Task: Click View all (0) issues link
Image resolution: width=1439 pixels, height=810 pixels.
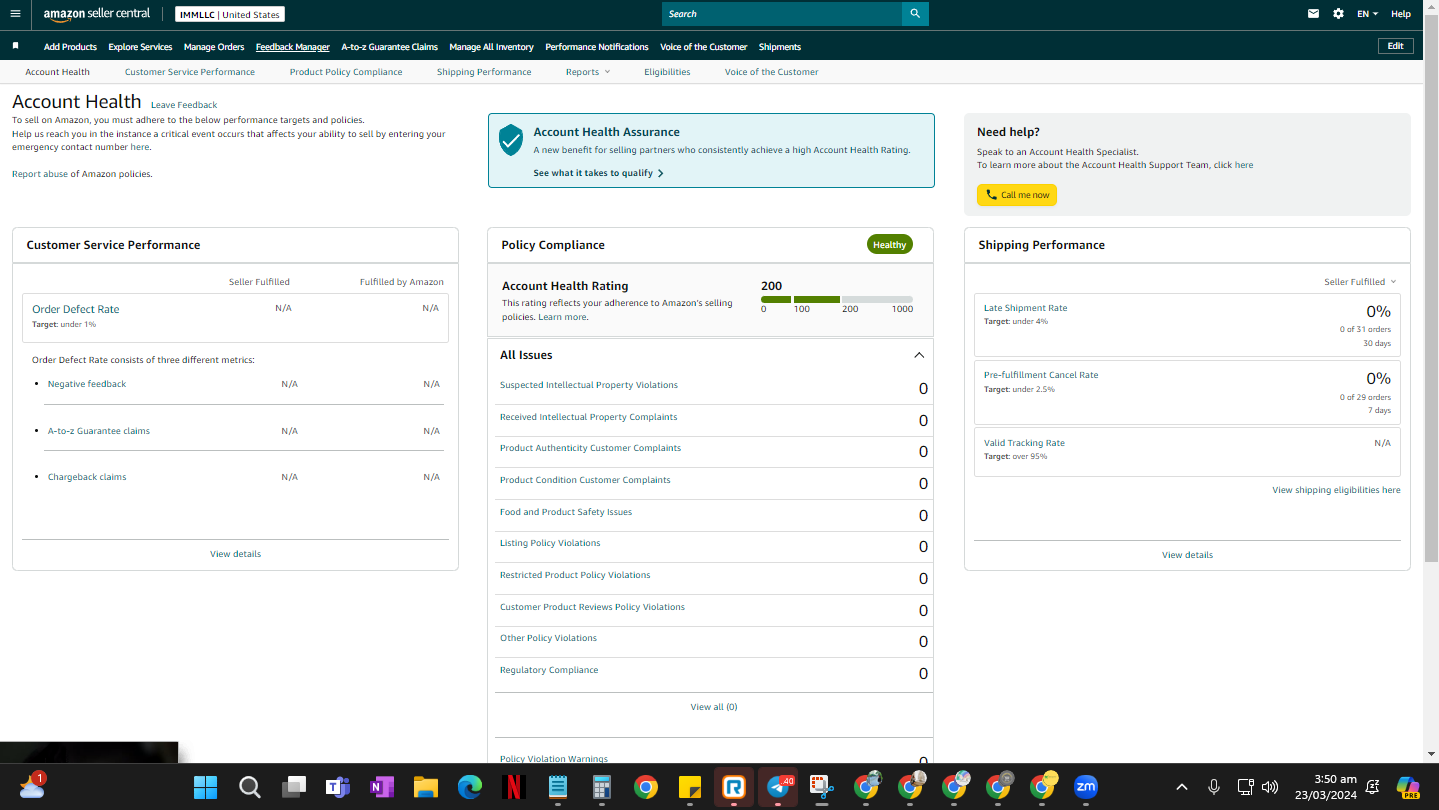Action: (714, 707)
